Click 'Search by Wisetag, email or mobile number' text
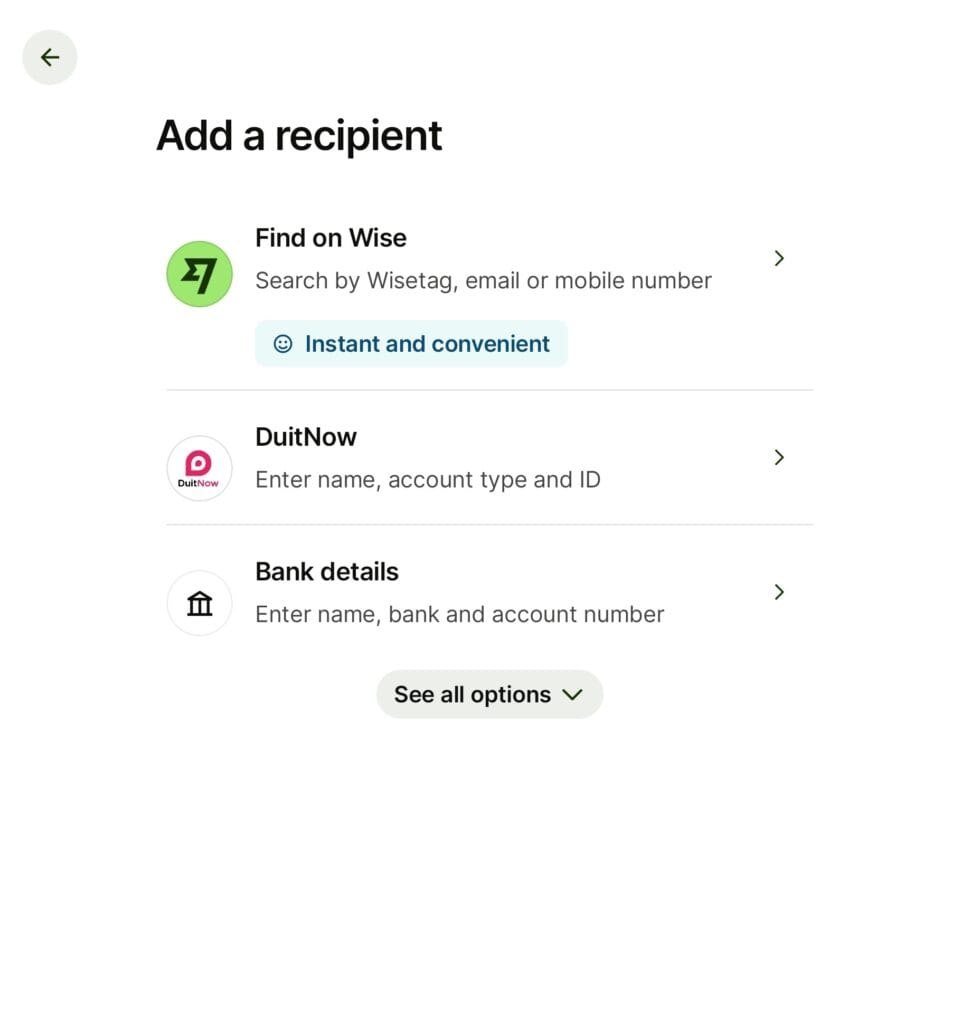 tap(483, 281)
